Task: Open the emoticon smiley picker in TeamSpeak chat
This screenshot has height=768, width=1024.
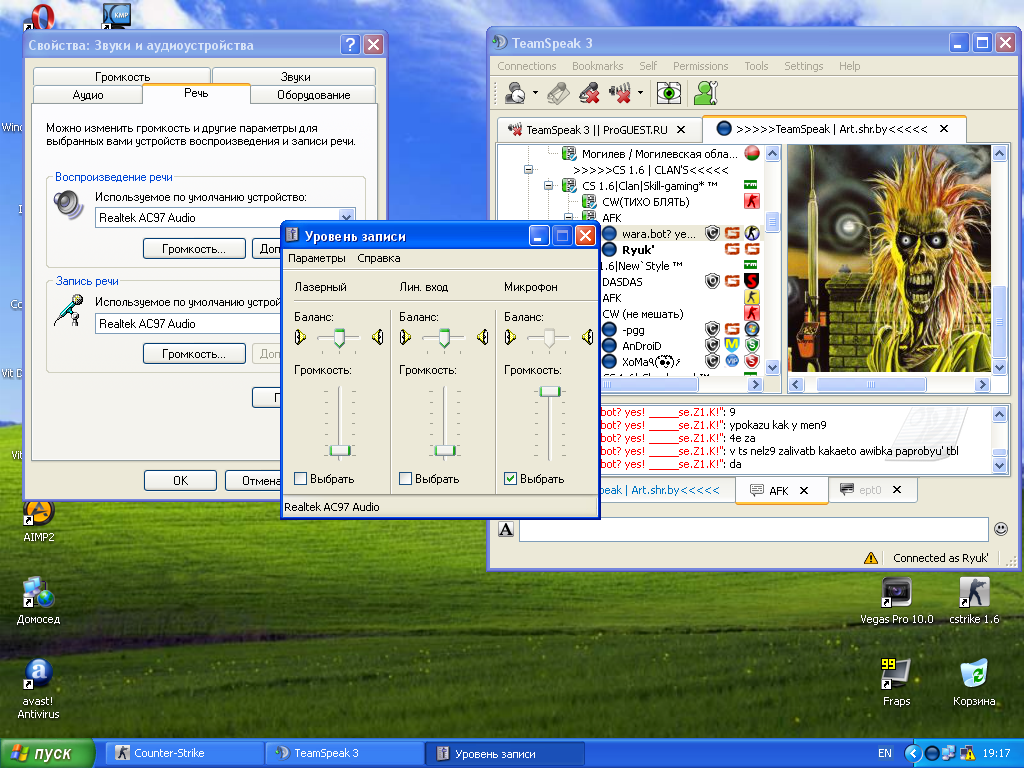Action: coord(1000,529)
